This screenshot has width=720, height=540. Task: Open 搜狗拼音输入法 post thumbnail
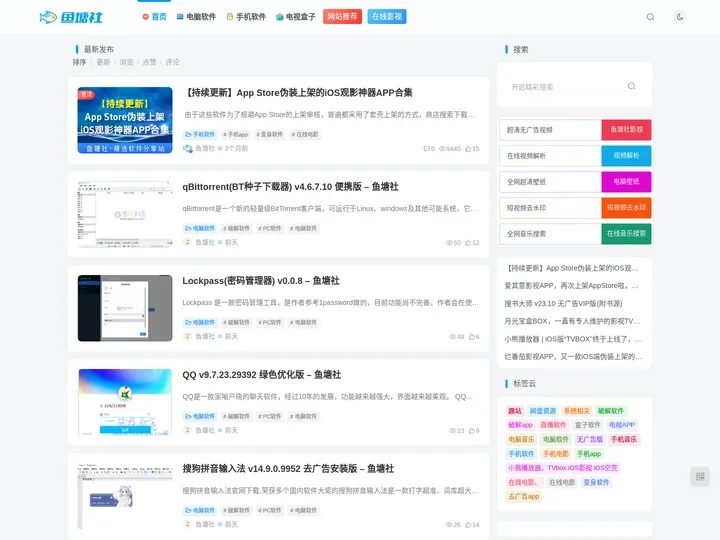coord(125,496)
